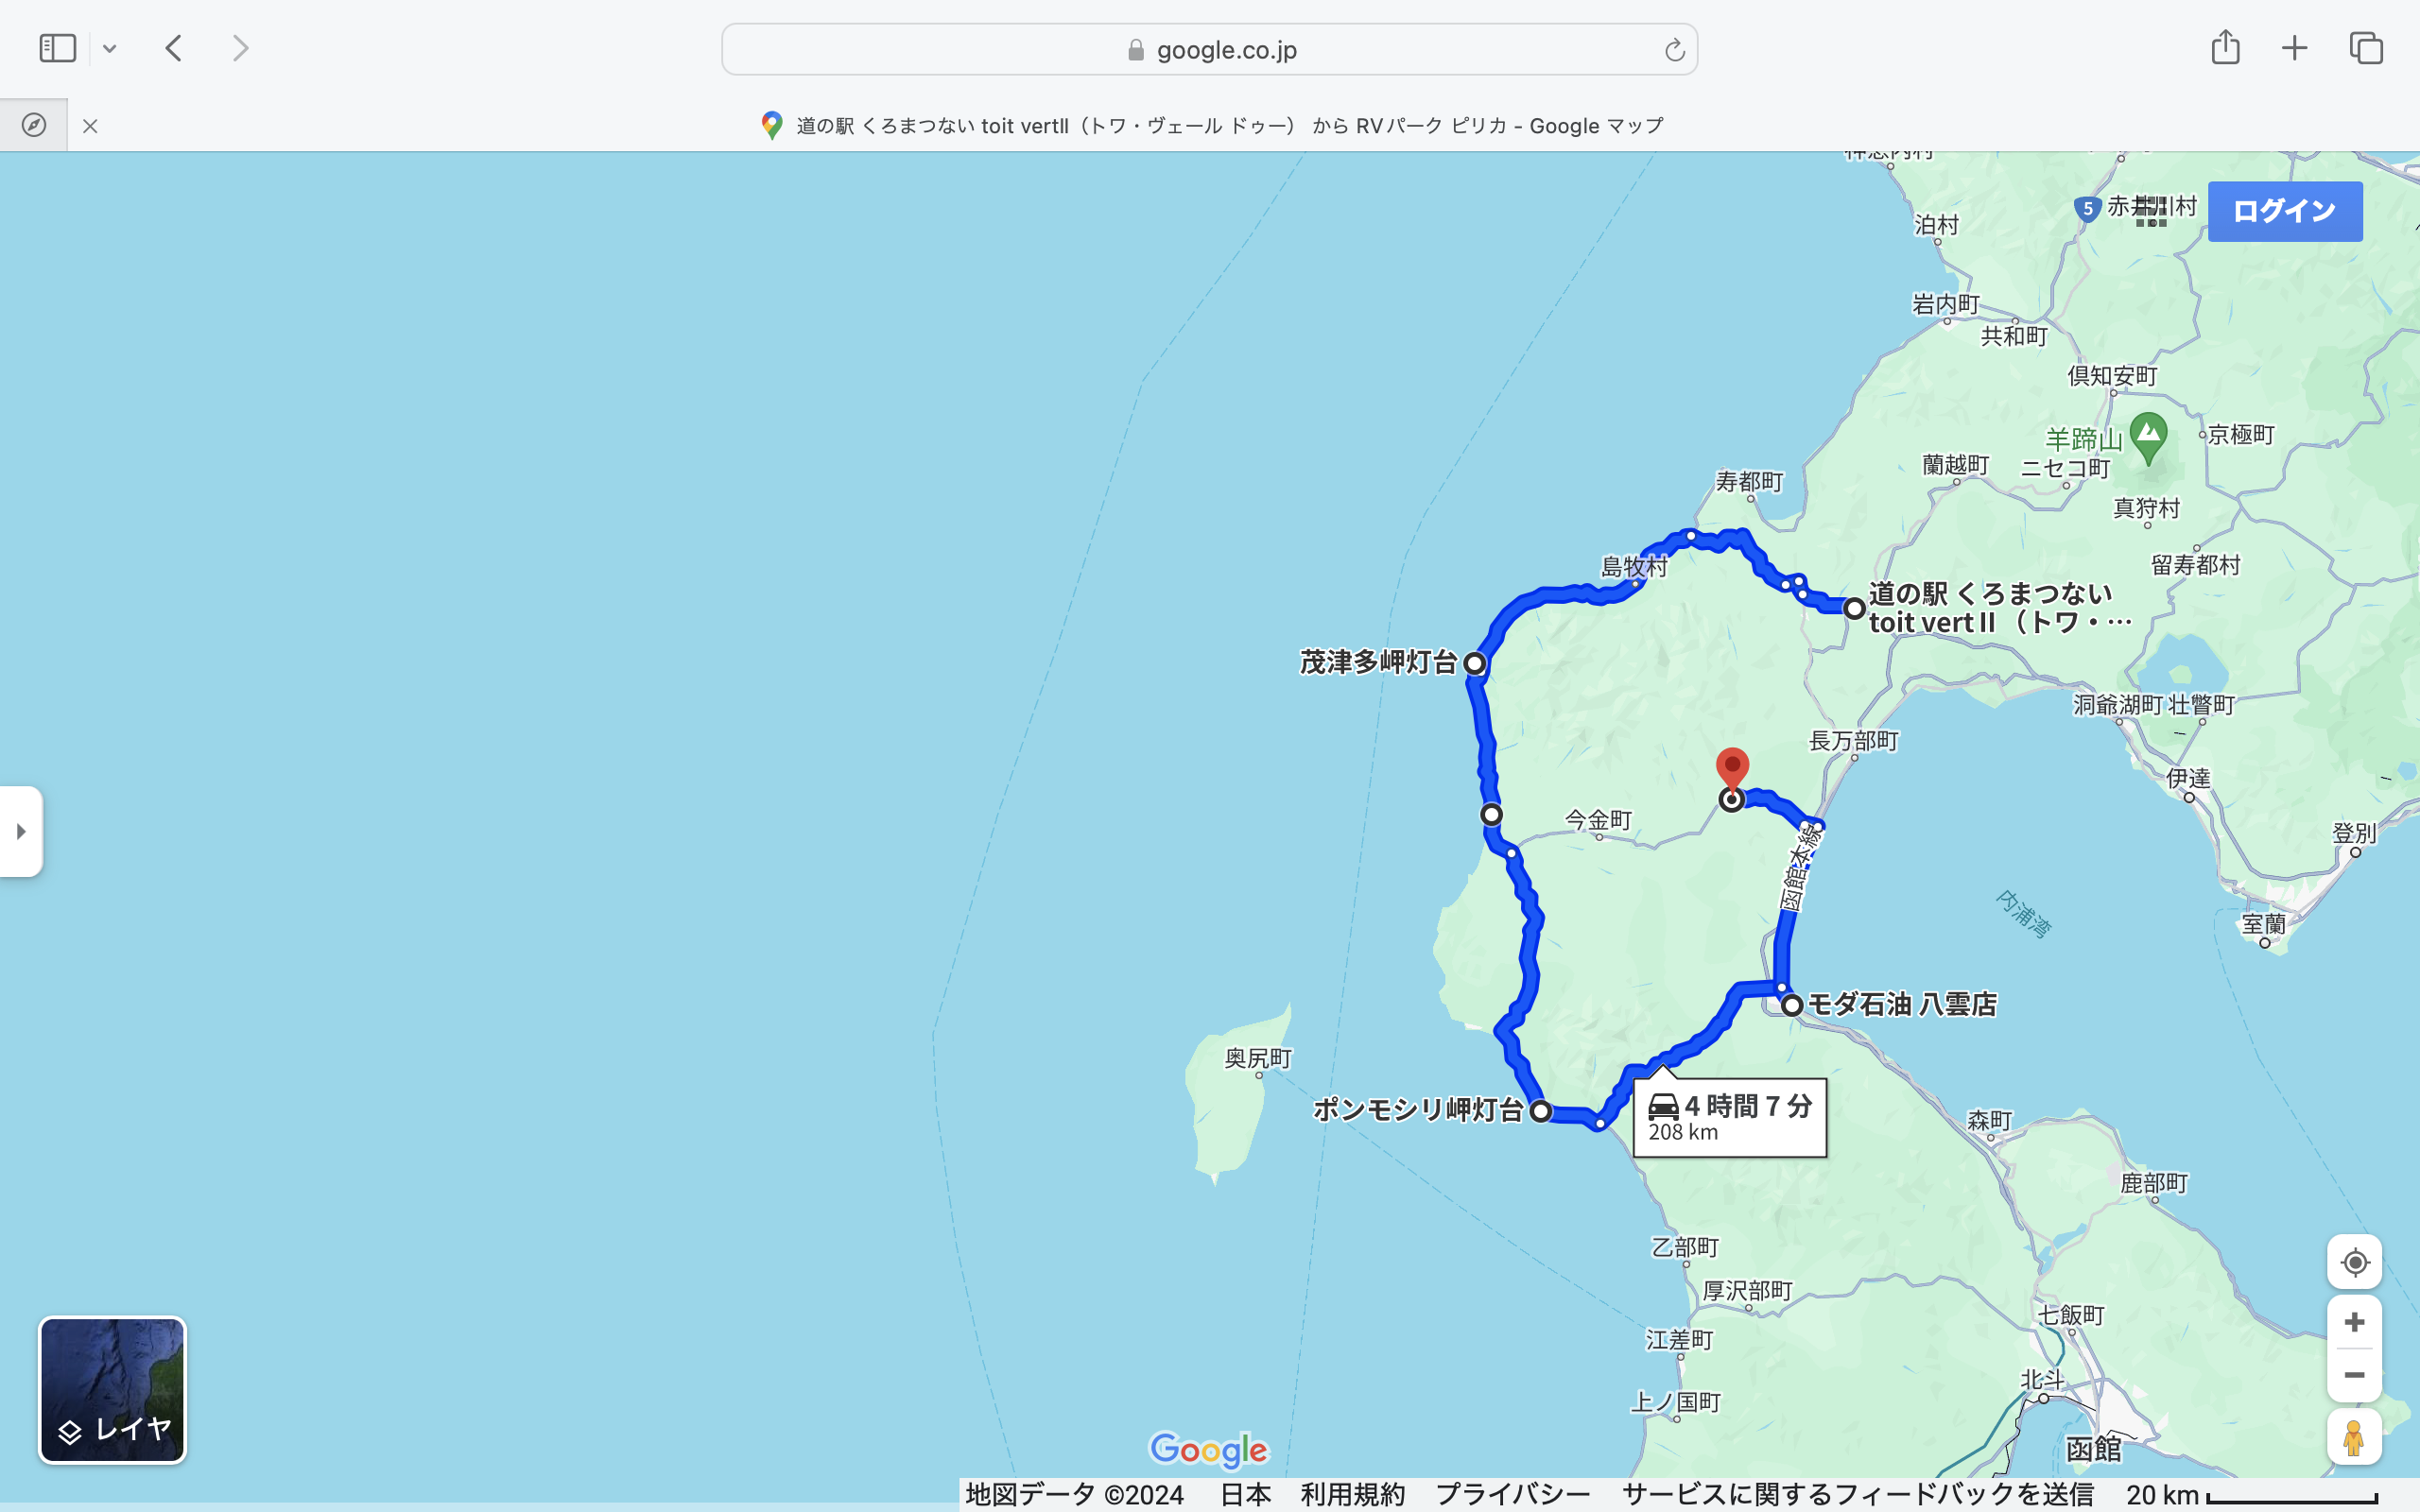
Task: Go back with the back arrow
Action: [x=174, y=48]
